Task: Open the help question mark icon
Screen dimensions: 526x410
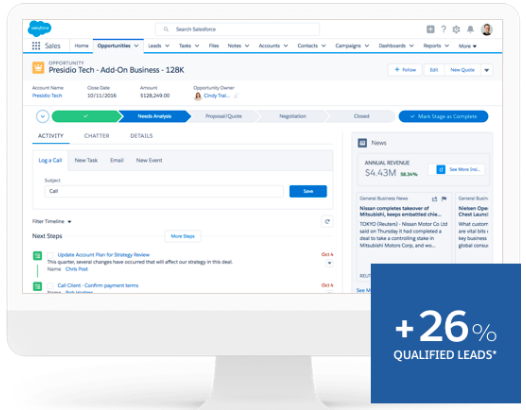Action: (x=443, y=29)
